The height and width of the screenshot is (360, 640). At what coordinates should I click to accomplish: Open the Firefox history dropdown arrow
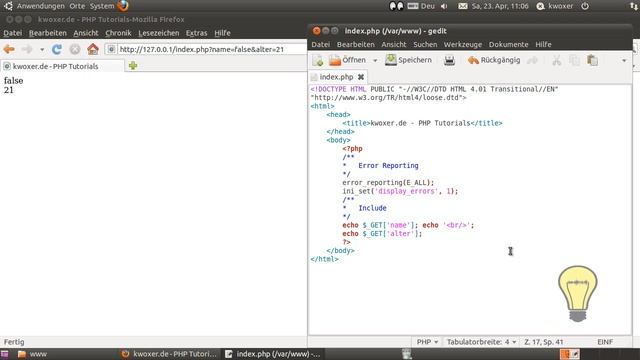point(42,50)
